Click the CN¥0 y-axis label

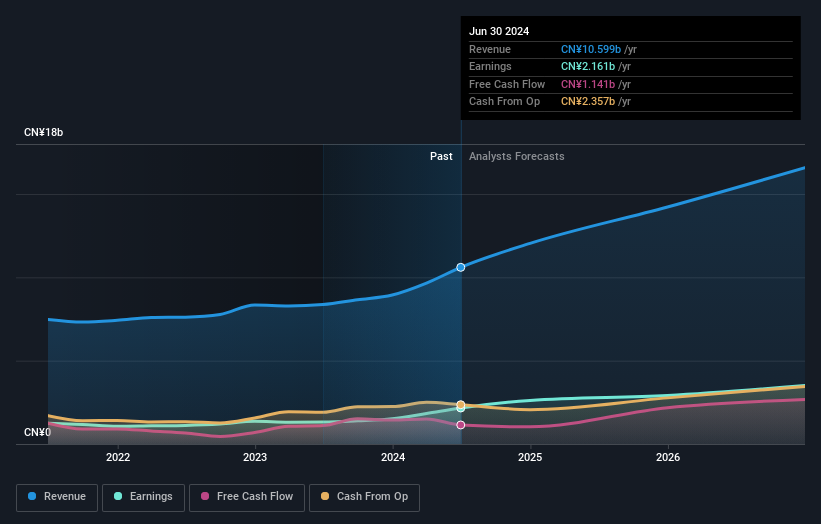[38, 432]
